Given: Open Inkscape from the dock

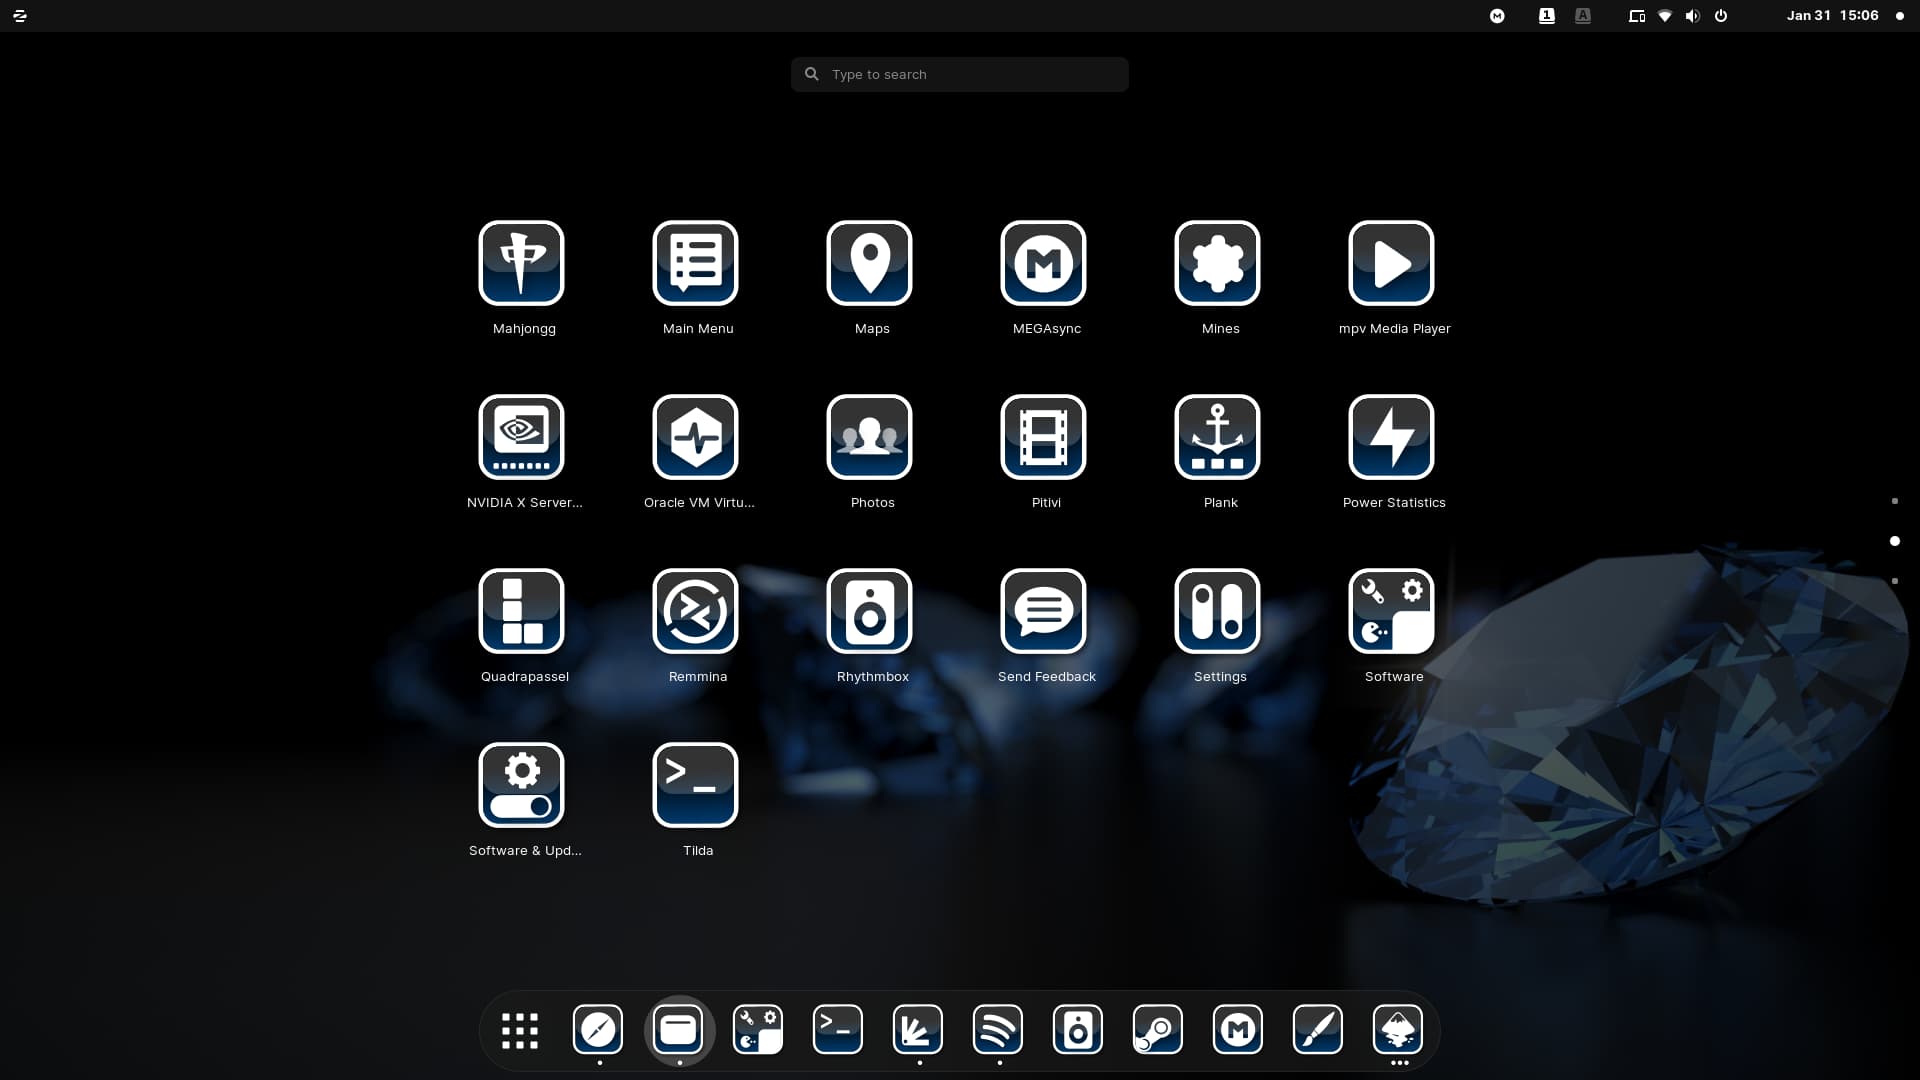Looking at the screenshot, I should 1398,1030.
